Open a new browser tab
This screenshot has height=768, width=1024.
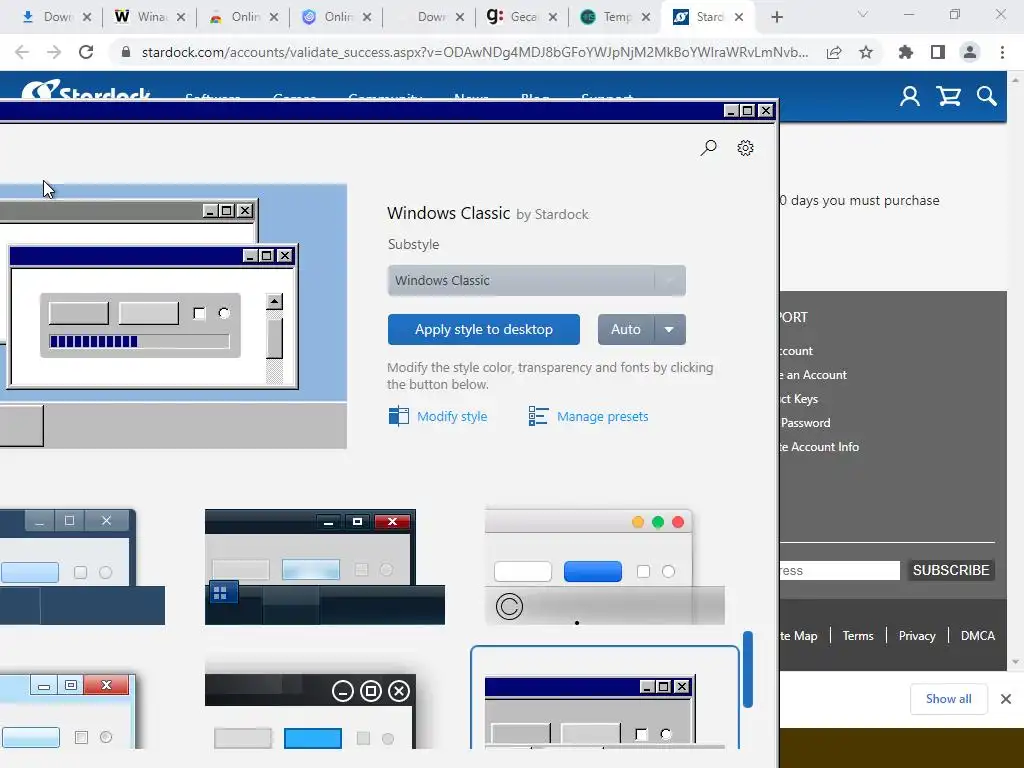pos(776,17)
